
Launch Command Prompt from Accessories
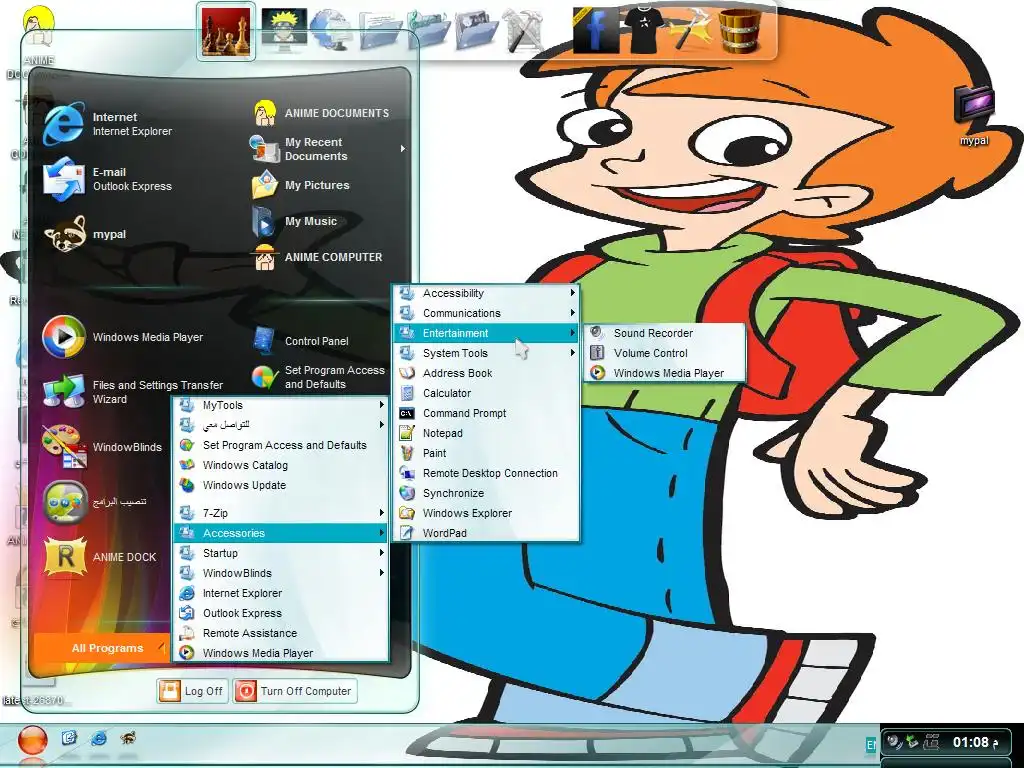pyautogui.click(x=486, y=413)
